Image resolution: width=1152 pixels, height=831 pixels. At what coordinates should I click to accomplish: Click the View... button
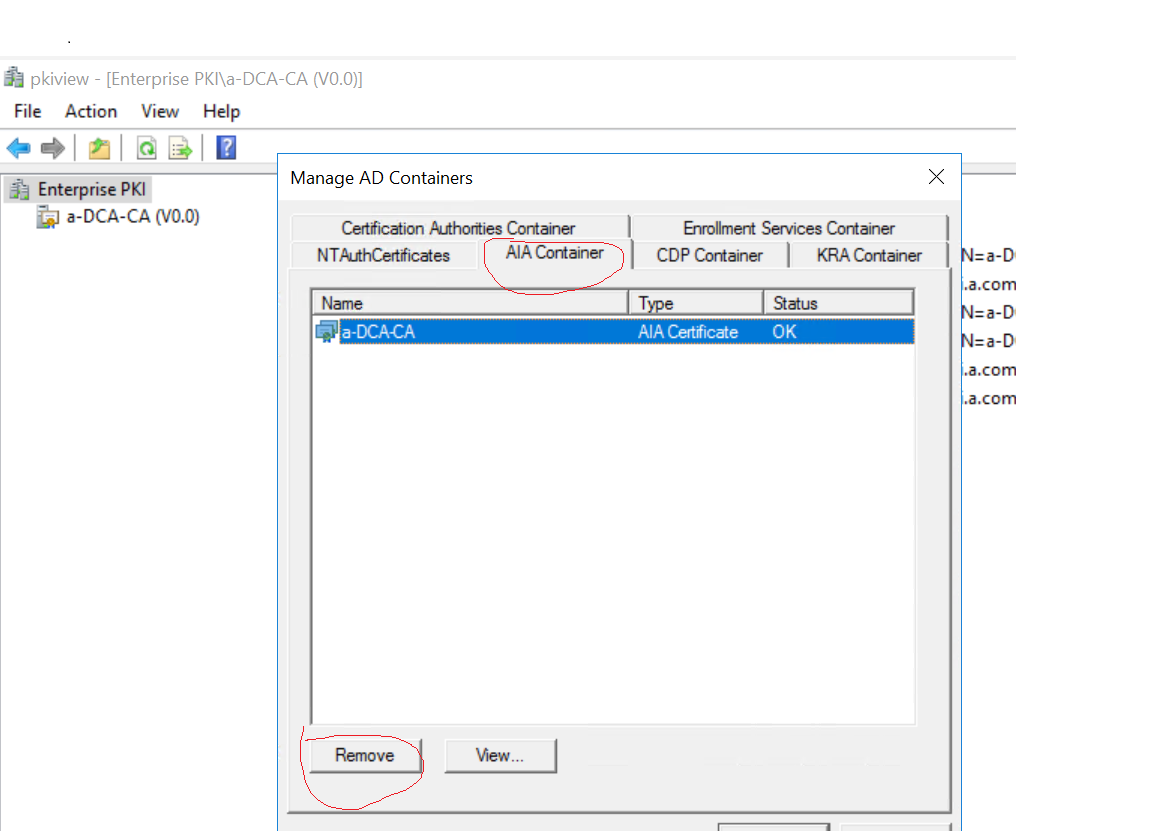500,756
